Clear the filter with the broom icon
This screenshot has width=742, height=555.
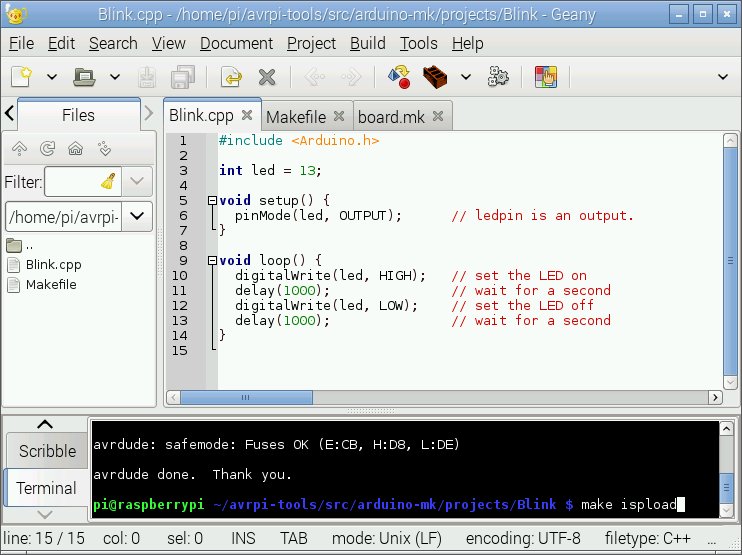pos(108,182)
